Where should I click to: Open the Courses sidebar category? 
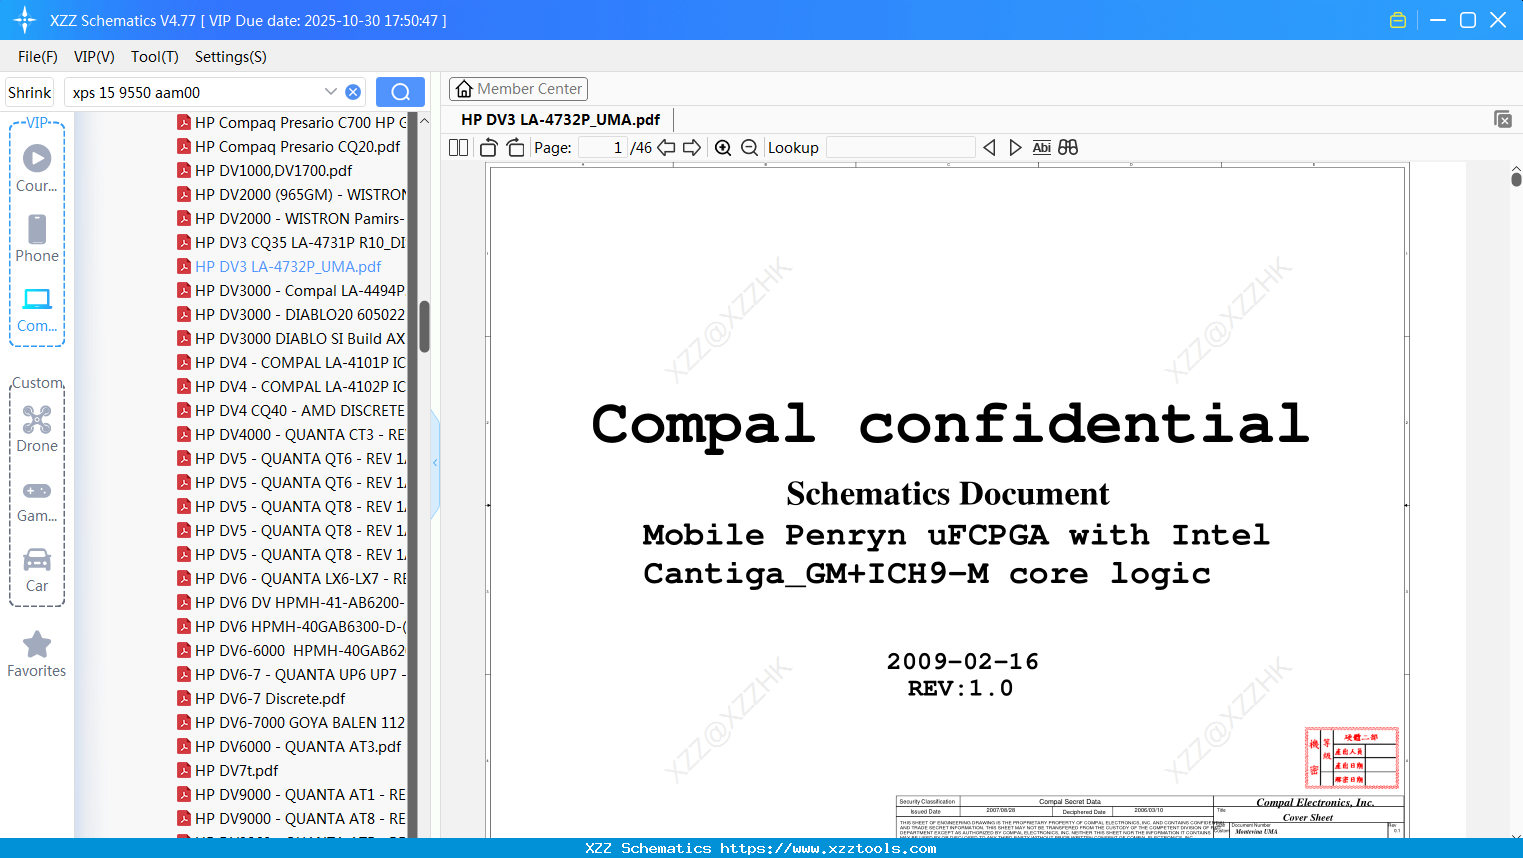click(37, 168)
